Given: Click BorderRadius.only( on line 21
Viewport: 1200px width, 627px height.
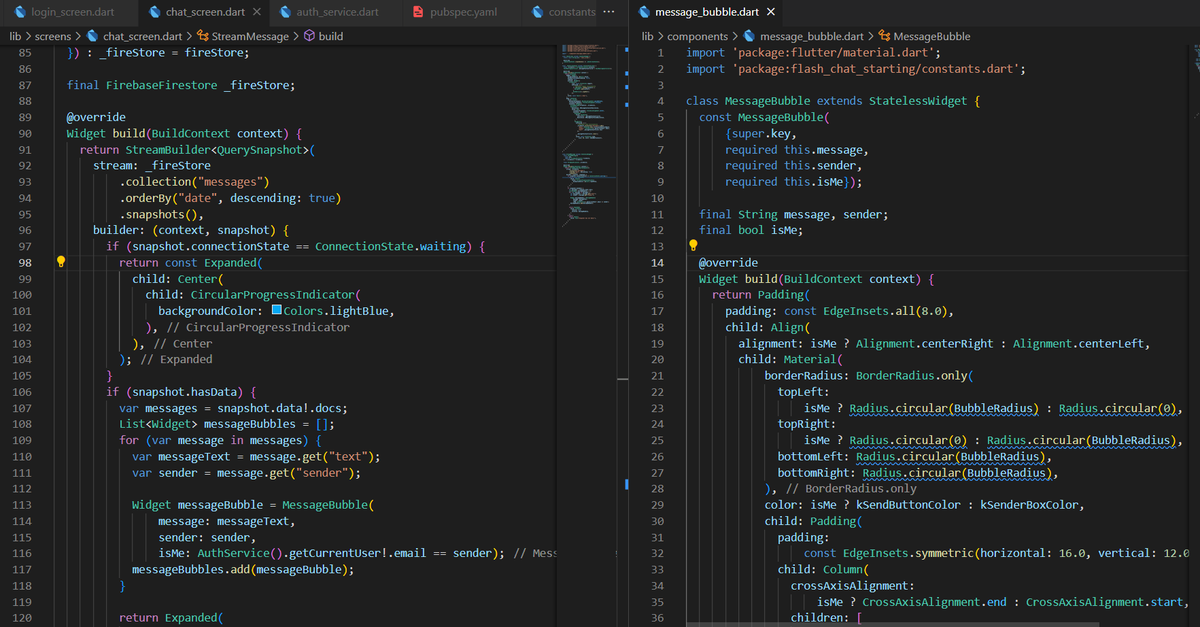Looking at the screenshot, I should pyautogui.click(x=914, y=375).
